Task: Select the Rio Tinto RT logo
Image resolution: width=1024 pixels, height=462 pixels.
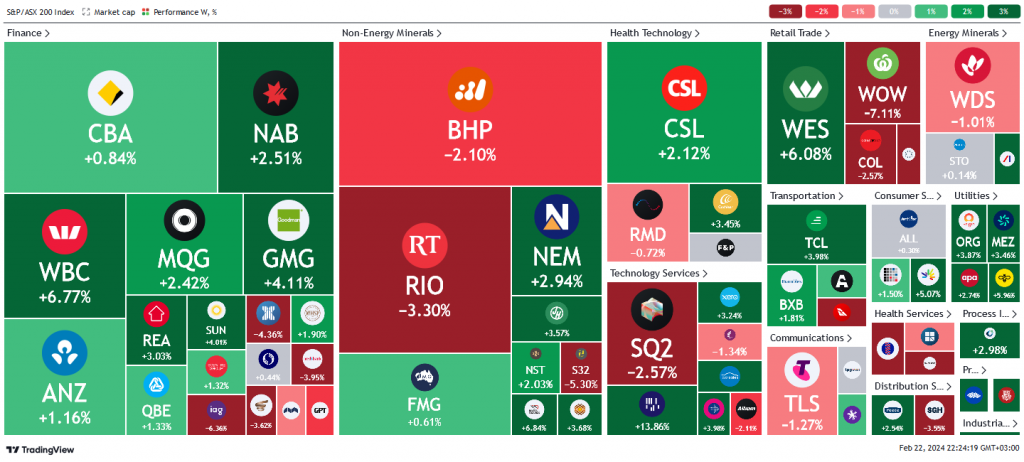Action: coord(424,245)
